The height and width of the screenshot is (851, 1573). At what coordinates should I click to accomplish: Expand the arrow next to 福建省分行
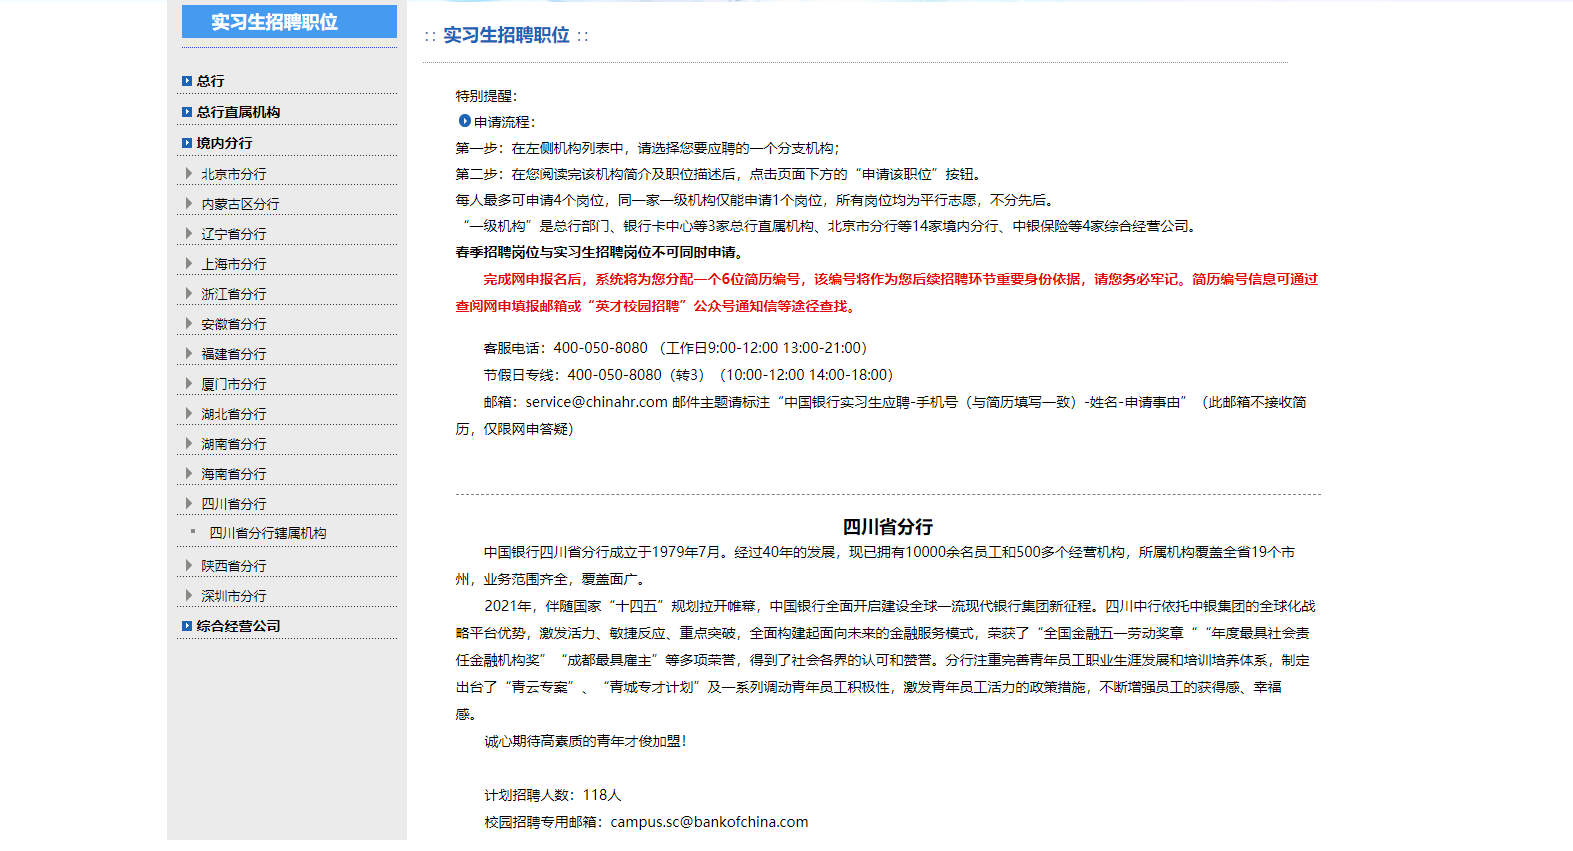coord(189,353)
